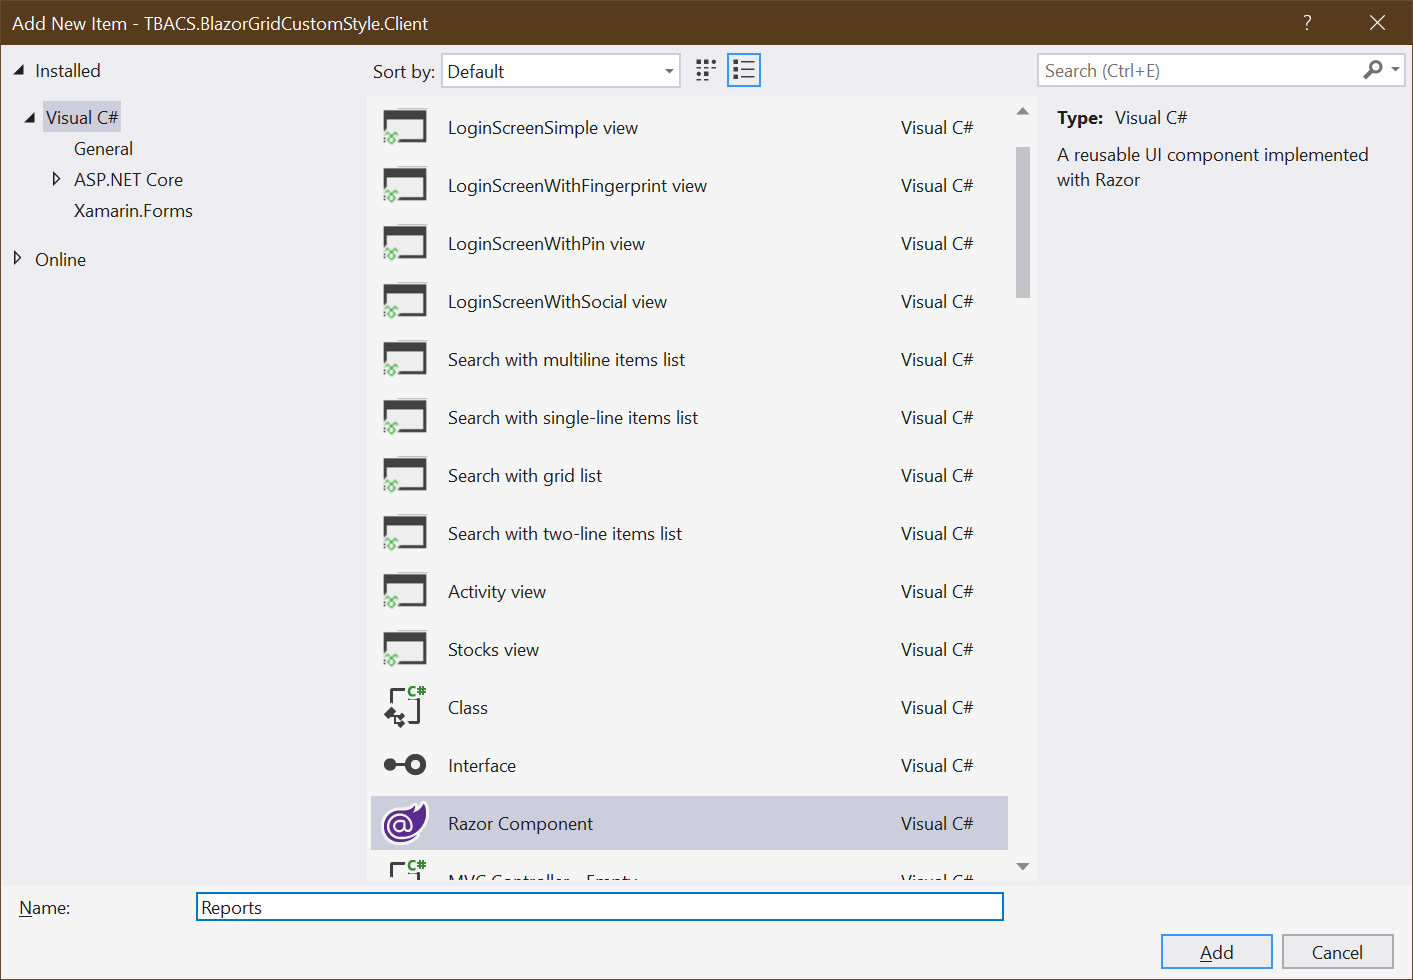This screenshot has width=1413, height=980.
Task: Pick the Search with grid list template
Action: coord(524,475)
